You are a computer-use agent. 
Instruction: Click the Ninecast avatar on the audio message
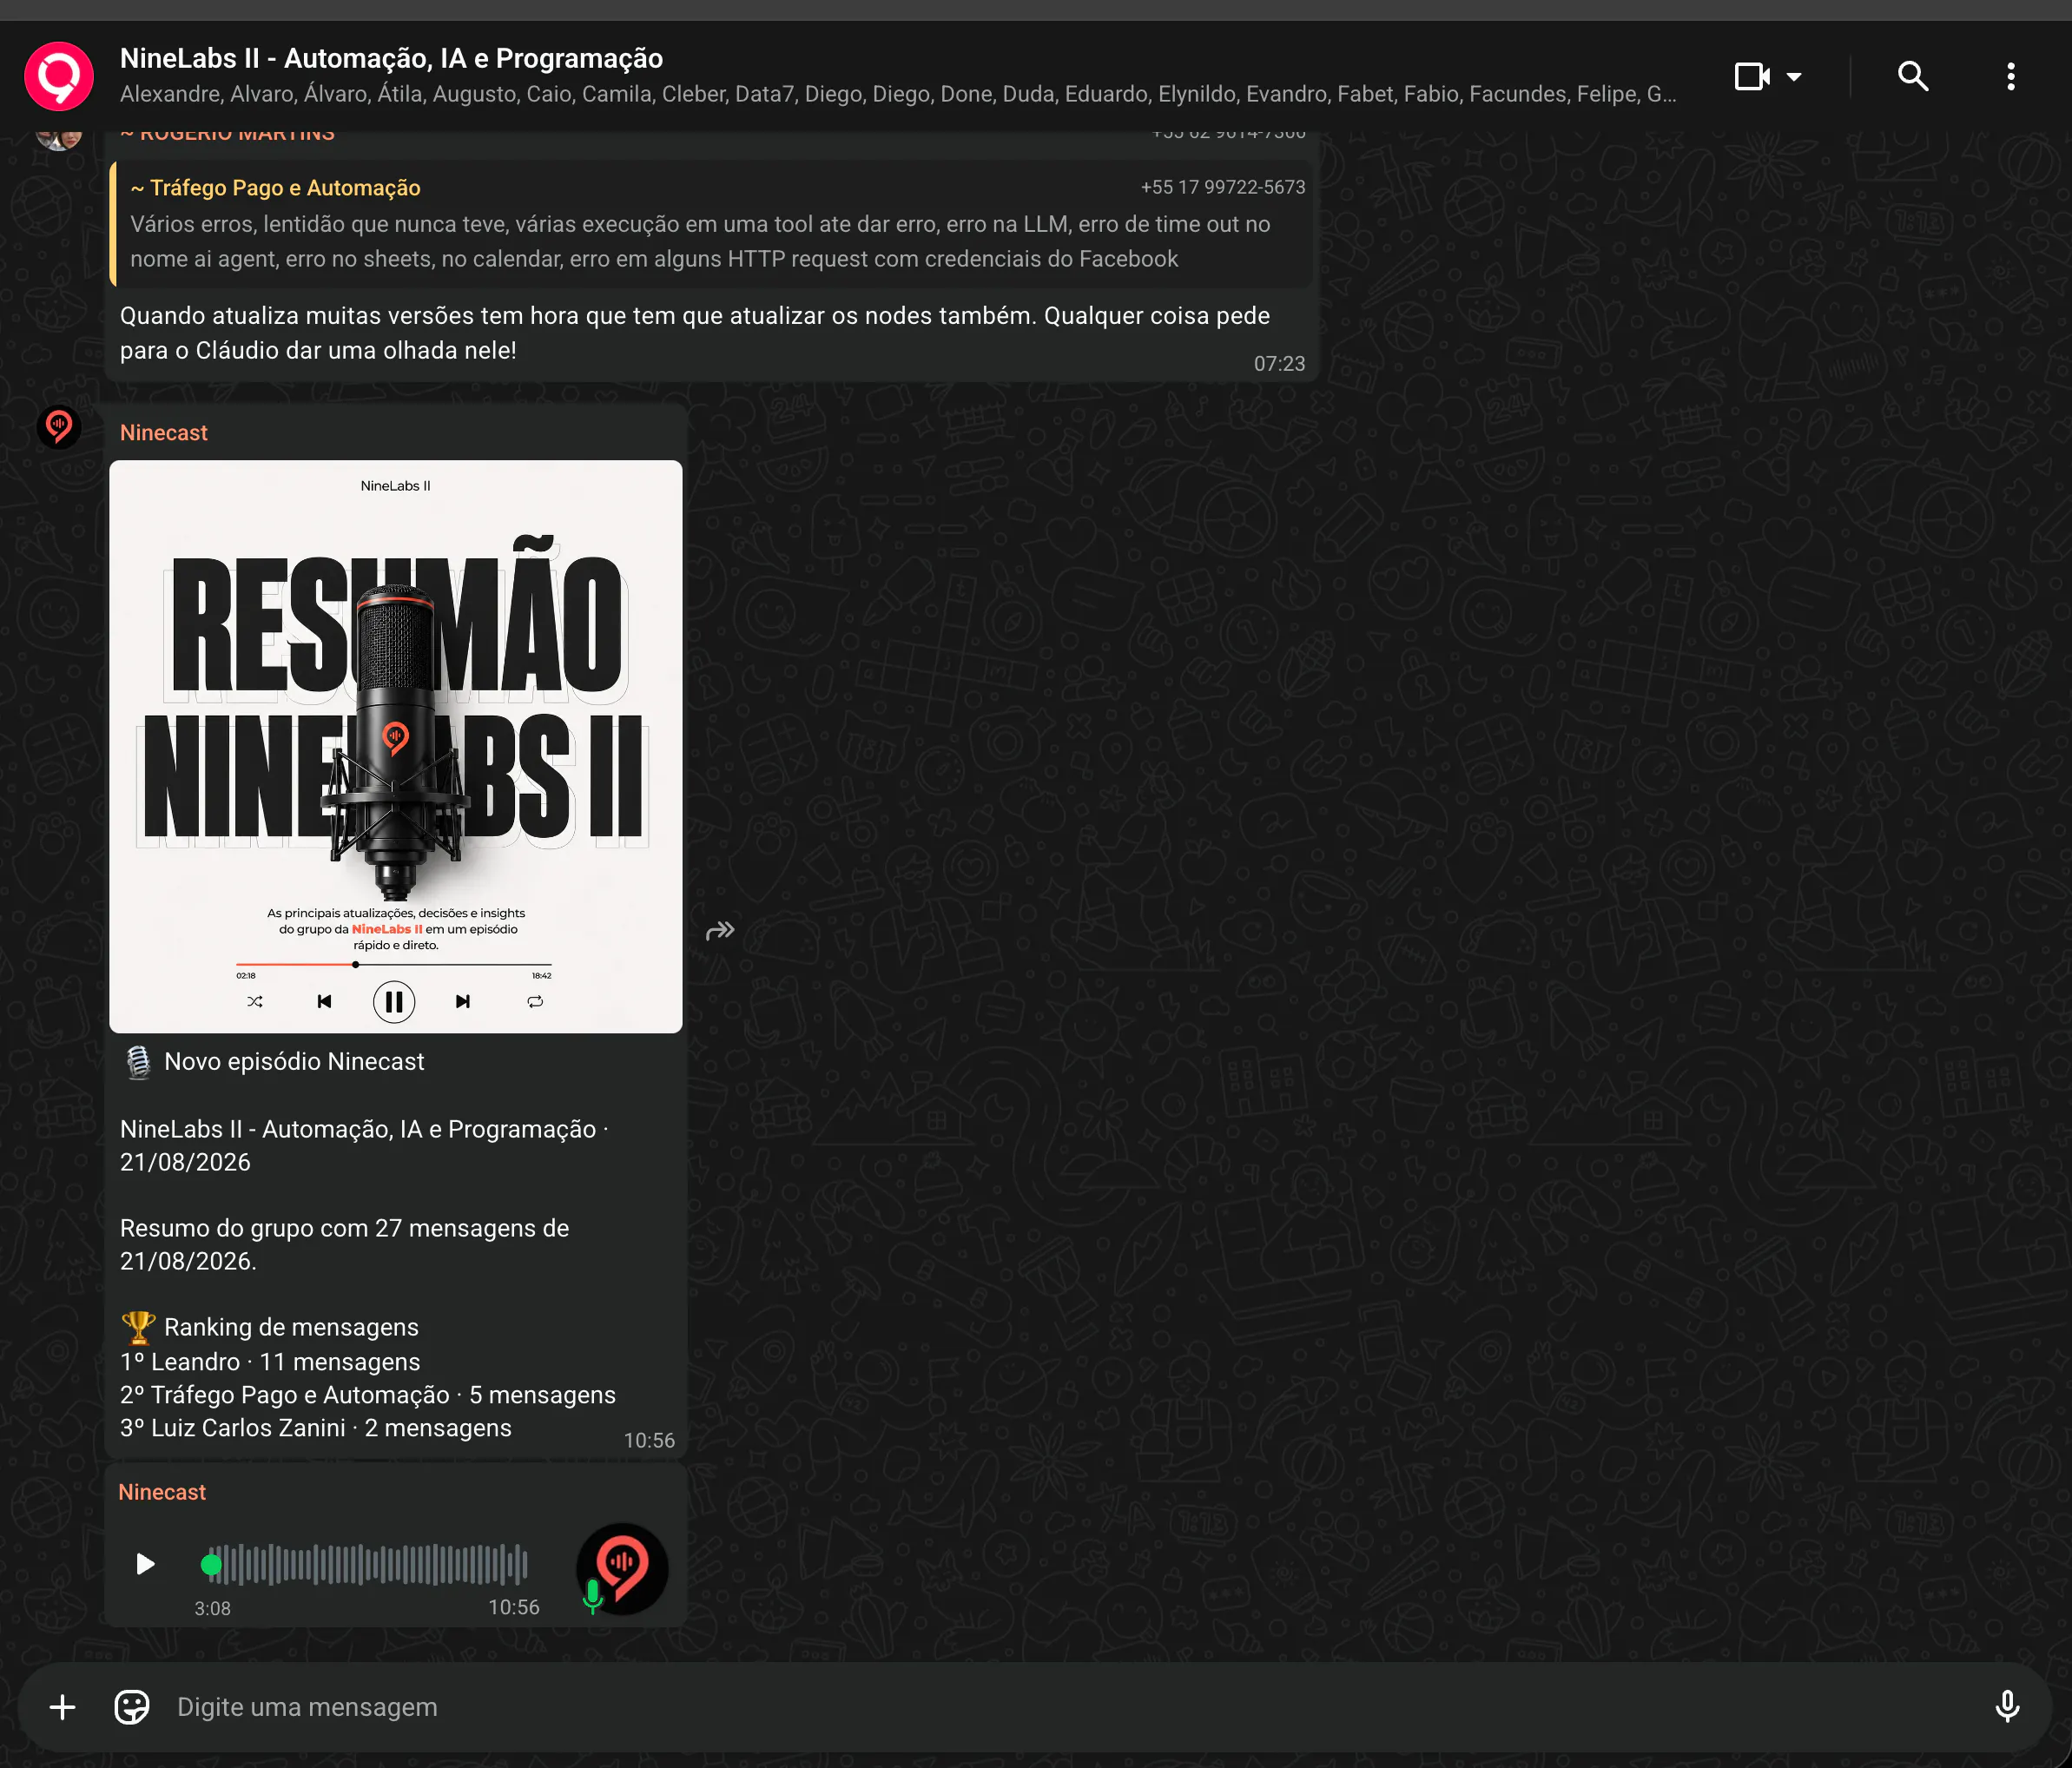tap(622, 1568)
